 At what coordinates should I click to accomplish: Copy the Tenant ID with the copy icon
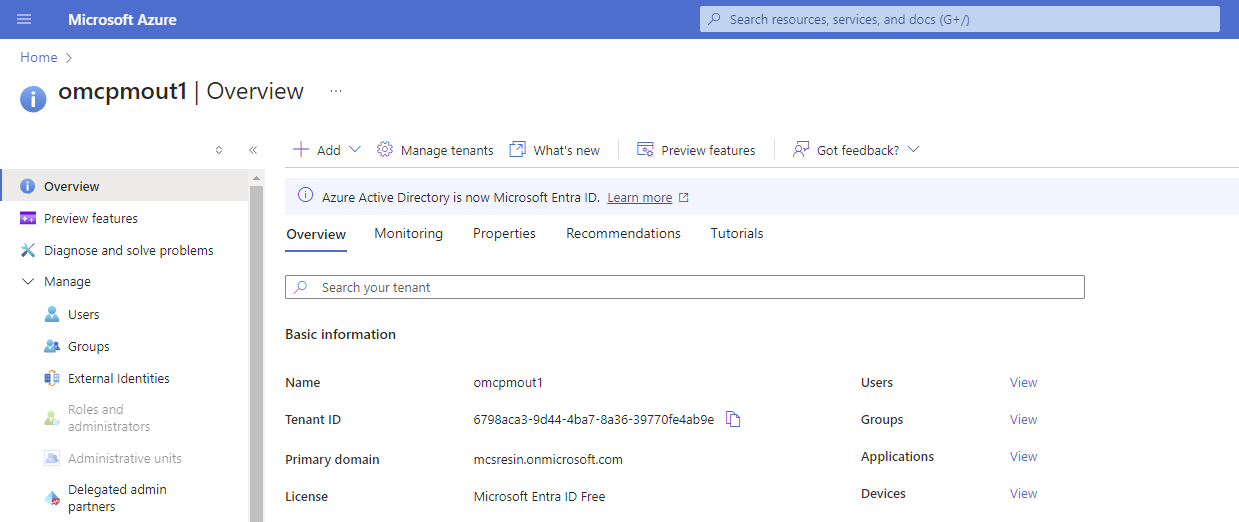733,419
